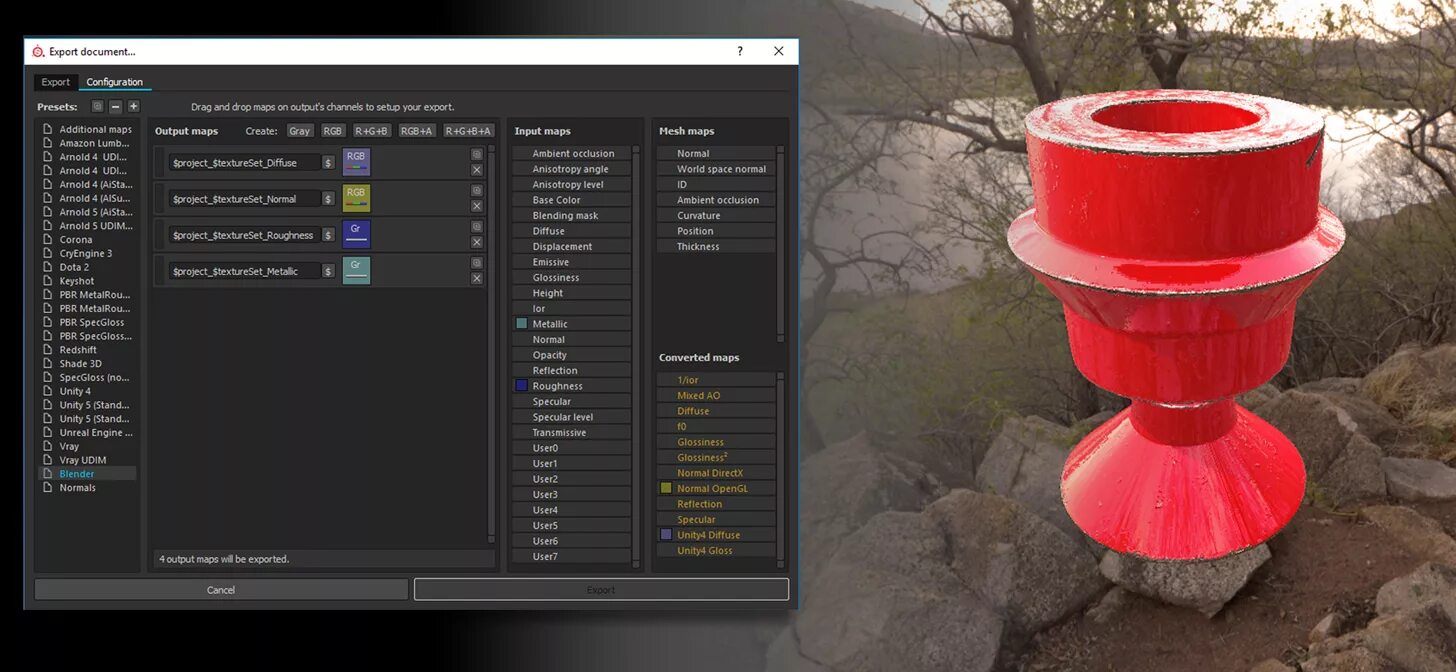The width and height of the screenshot is (1456, 672).
Task: Click the yellow RGB channel box of Normal output
Action: click(x=356, y=198)
